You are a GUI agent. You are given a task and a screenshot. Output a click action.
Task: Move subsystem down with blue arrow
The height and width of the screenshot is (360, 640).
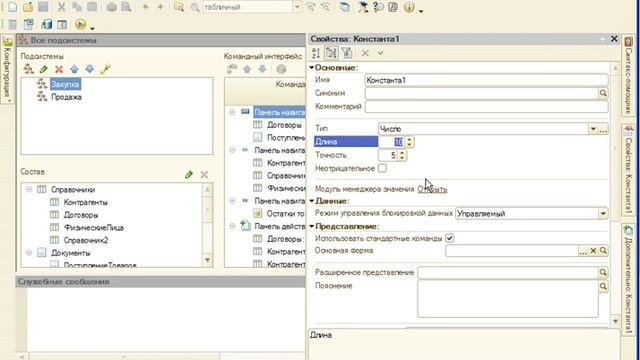[x=89, y=69]
